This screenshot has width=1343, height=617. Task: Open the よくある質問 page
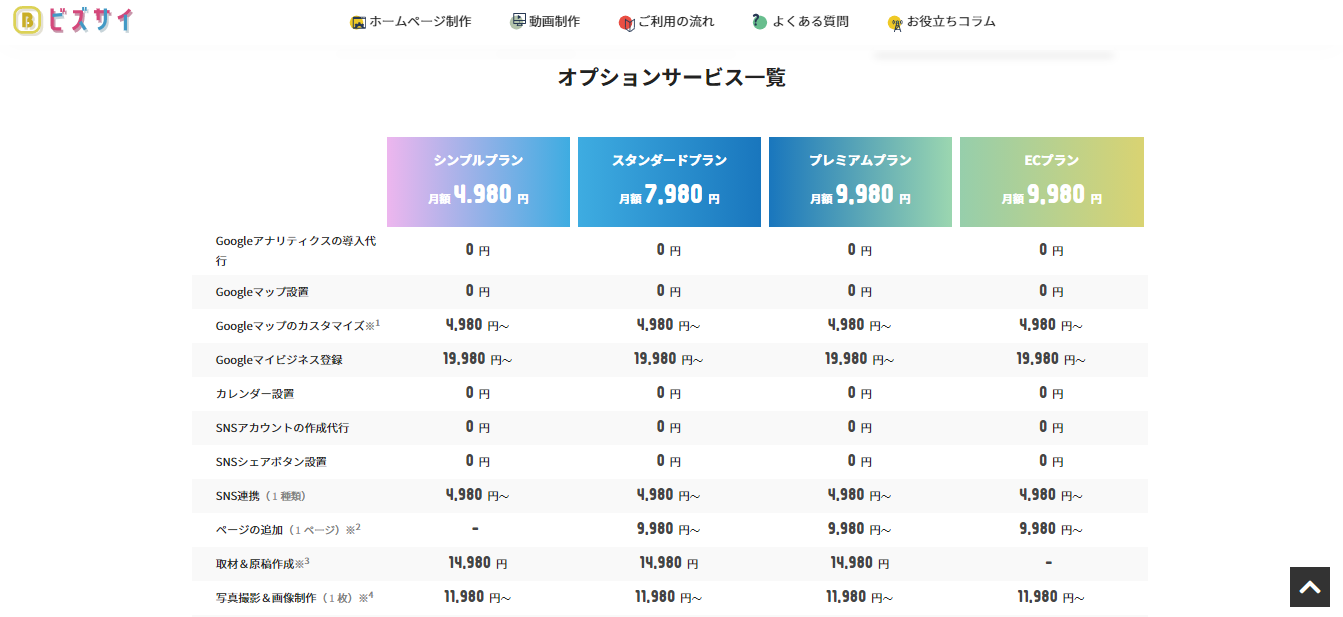(810, 22)
